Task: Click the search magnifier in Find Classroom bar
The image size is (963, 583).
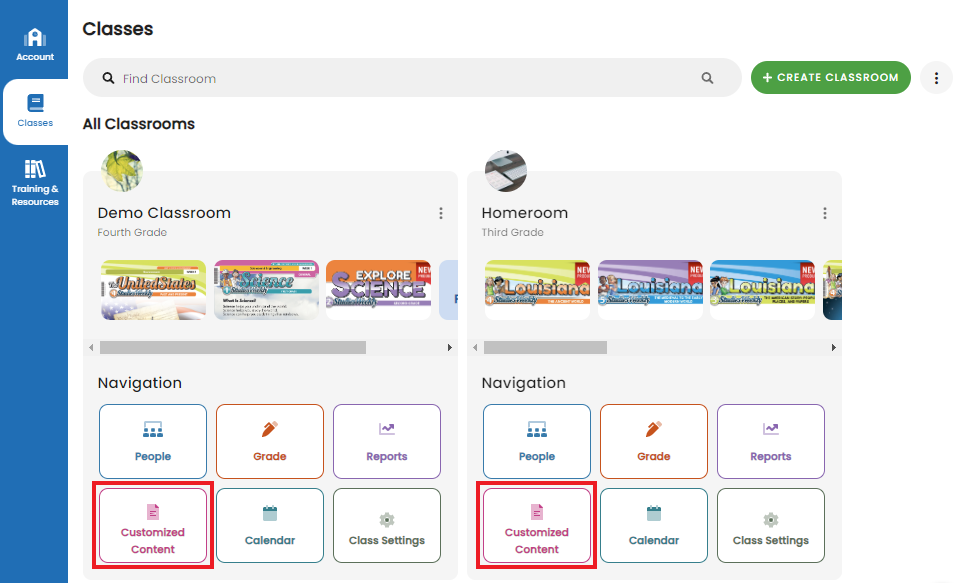Action: [707, 77]
